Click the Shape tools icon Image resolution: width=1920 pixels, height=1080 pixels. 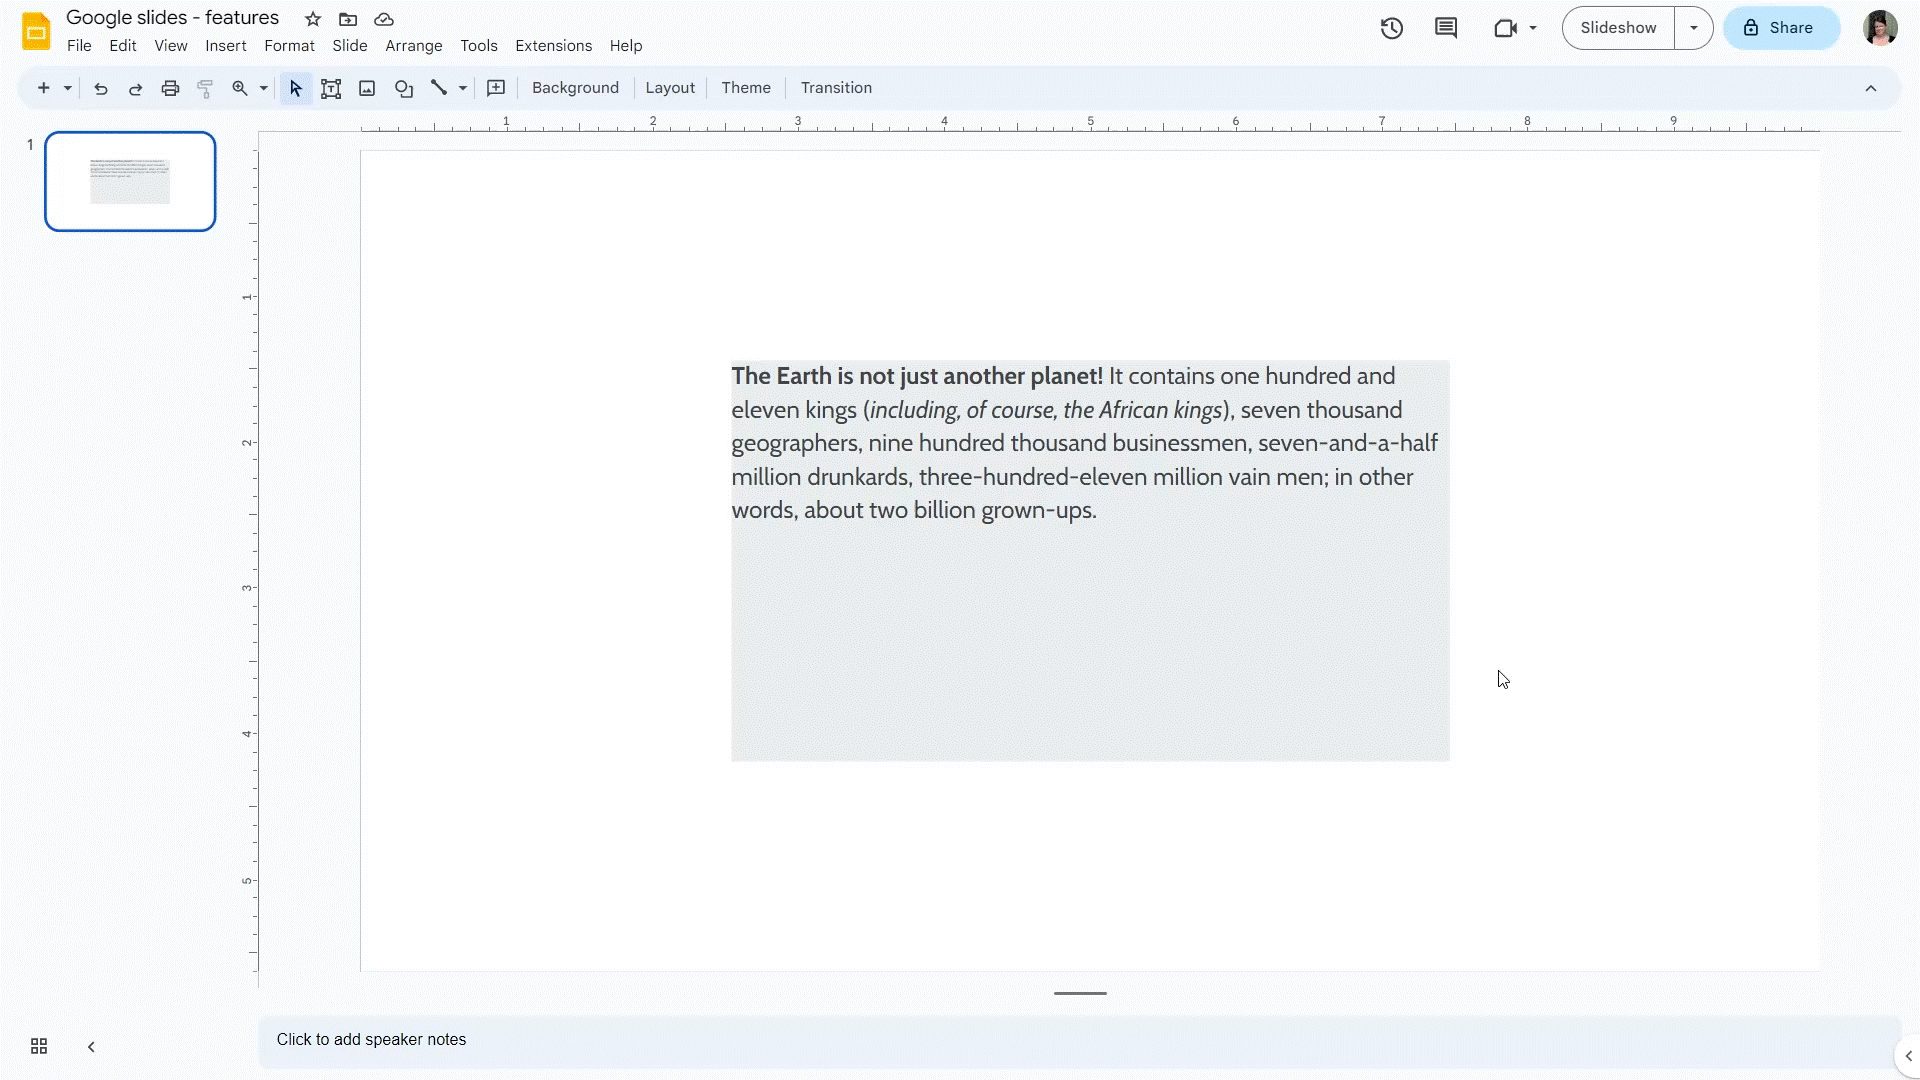[x=402, y=87]
